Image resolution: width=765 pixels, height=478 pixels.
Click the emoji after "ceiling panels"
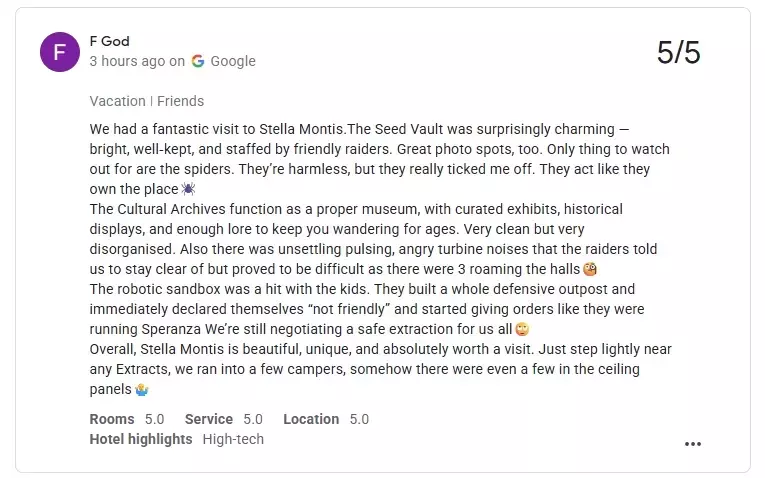click(141, 389)
